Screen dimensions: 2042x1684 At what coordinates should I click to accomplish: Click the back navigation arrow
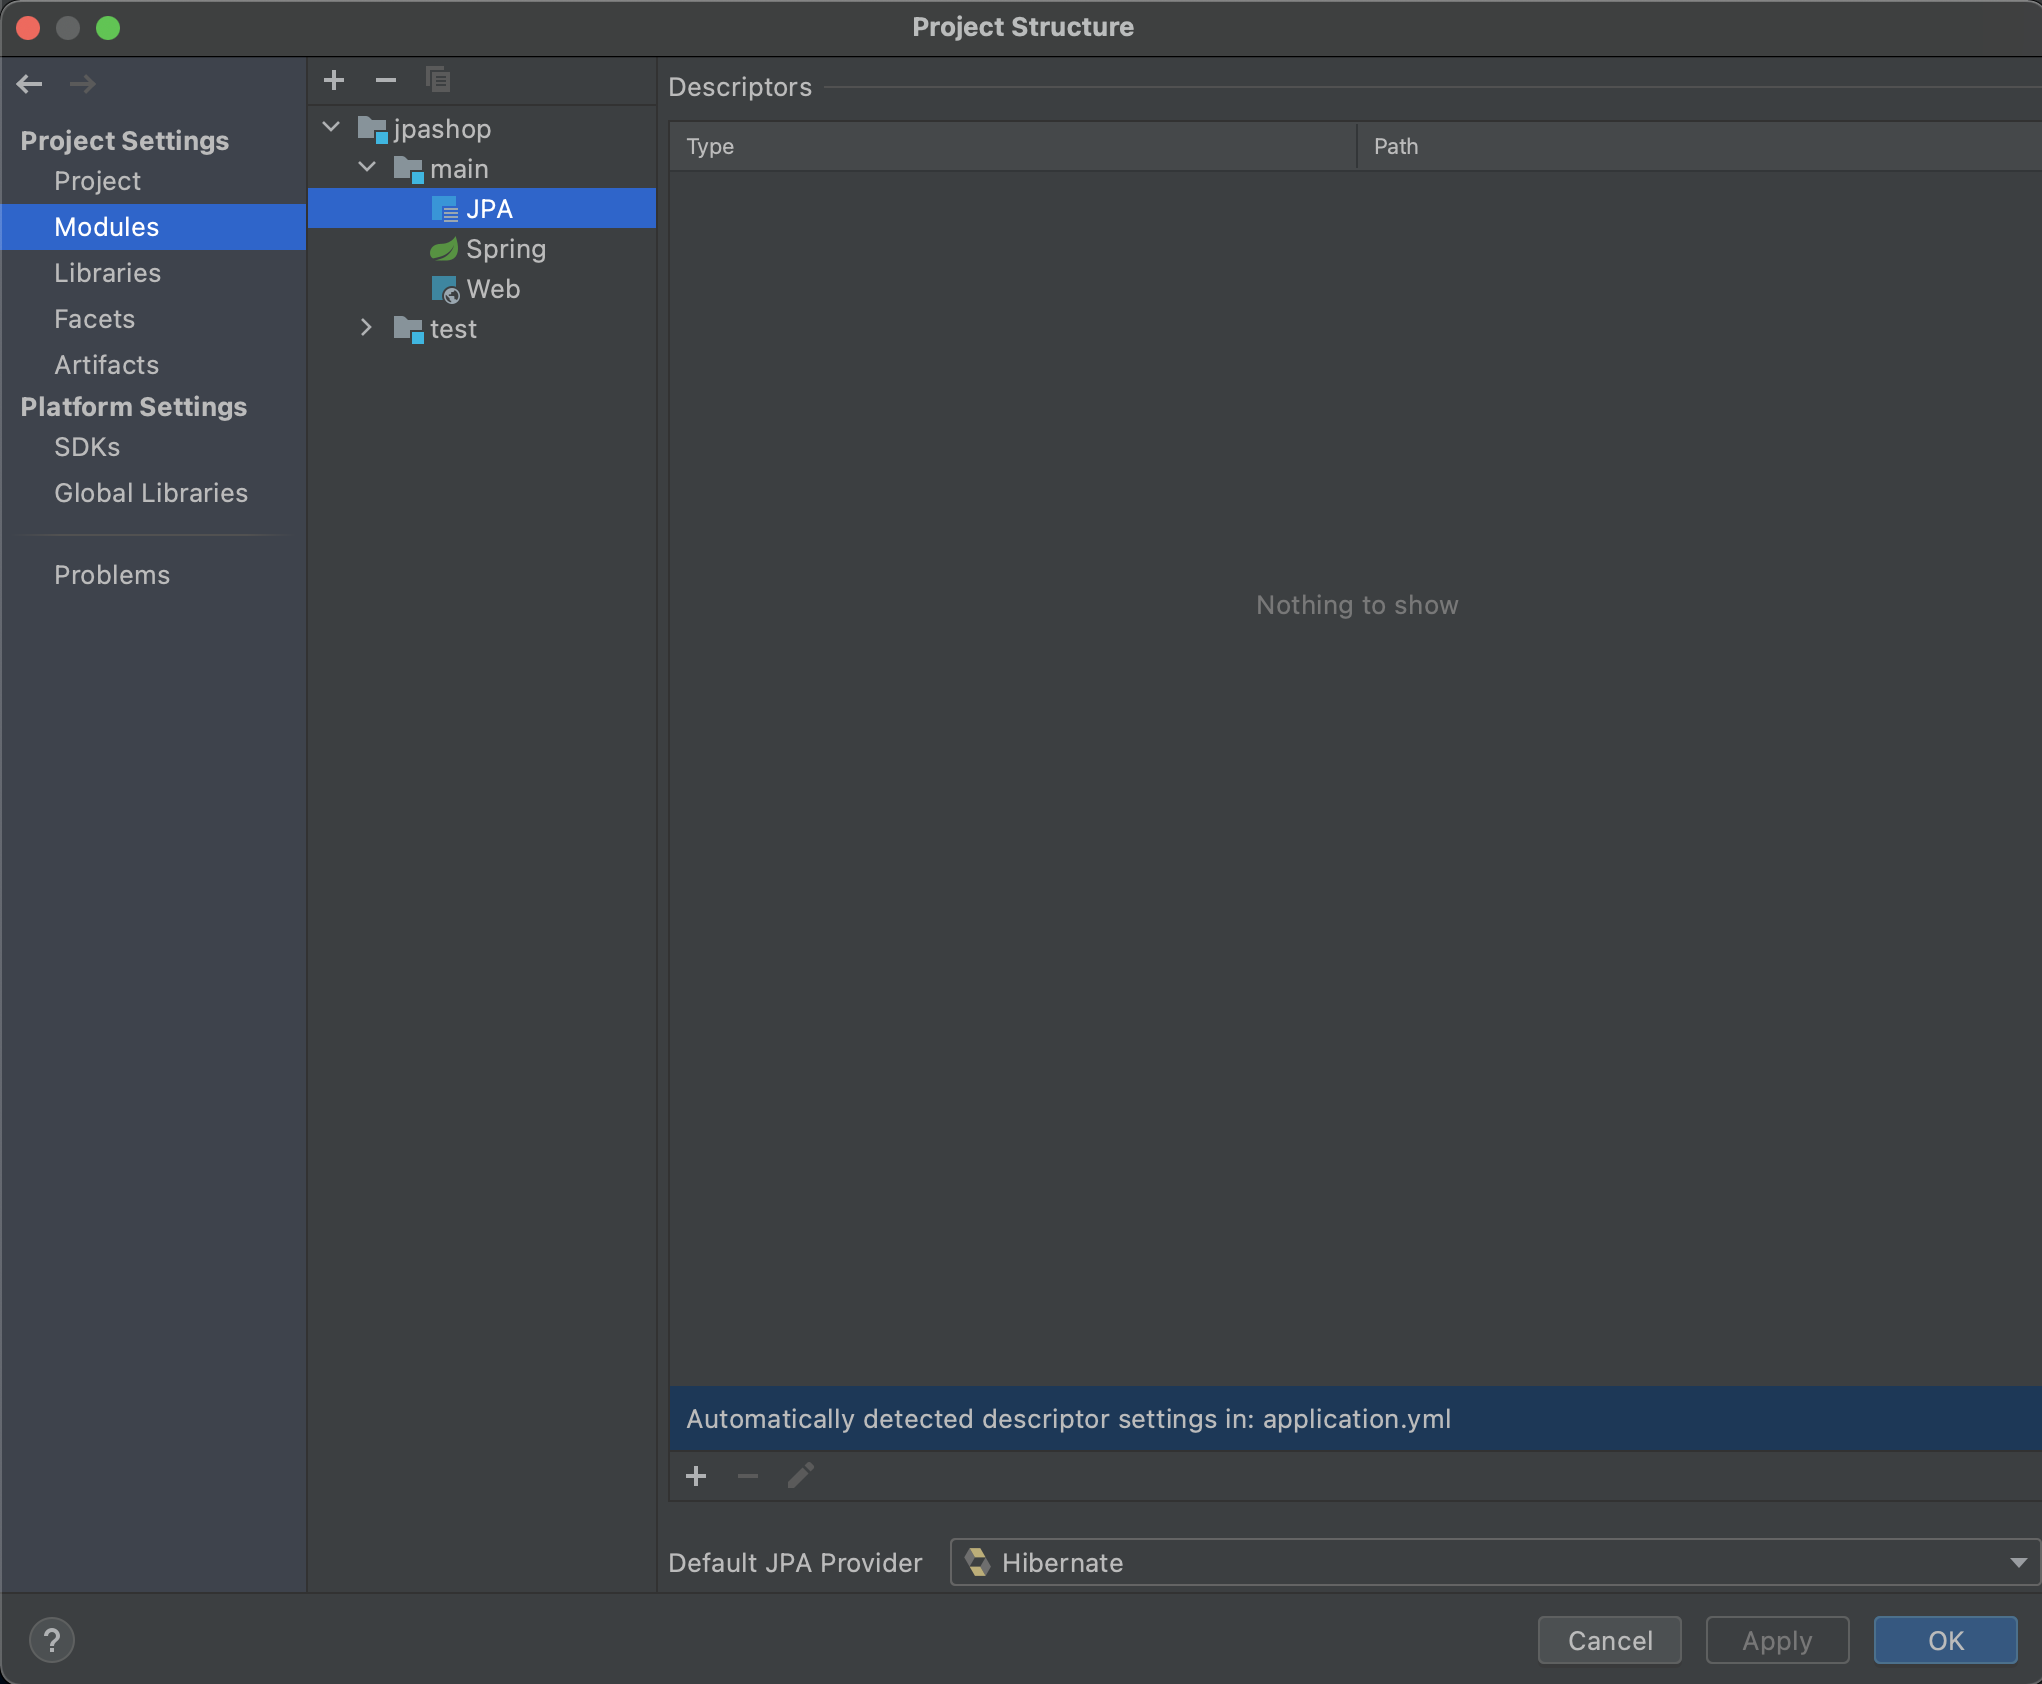pyautogui.click(x=29, y=84)
